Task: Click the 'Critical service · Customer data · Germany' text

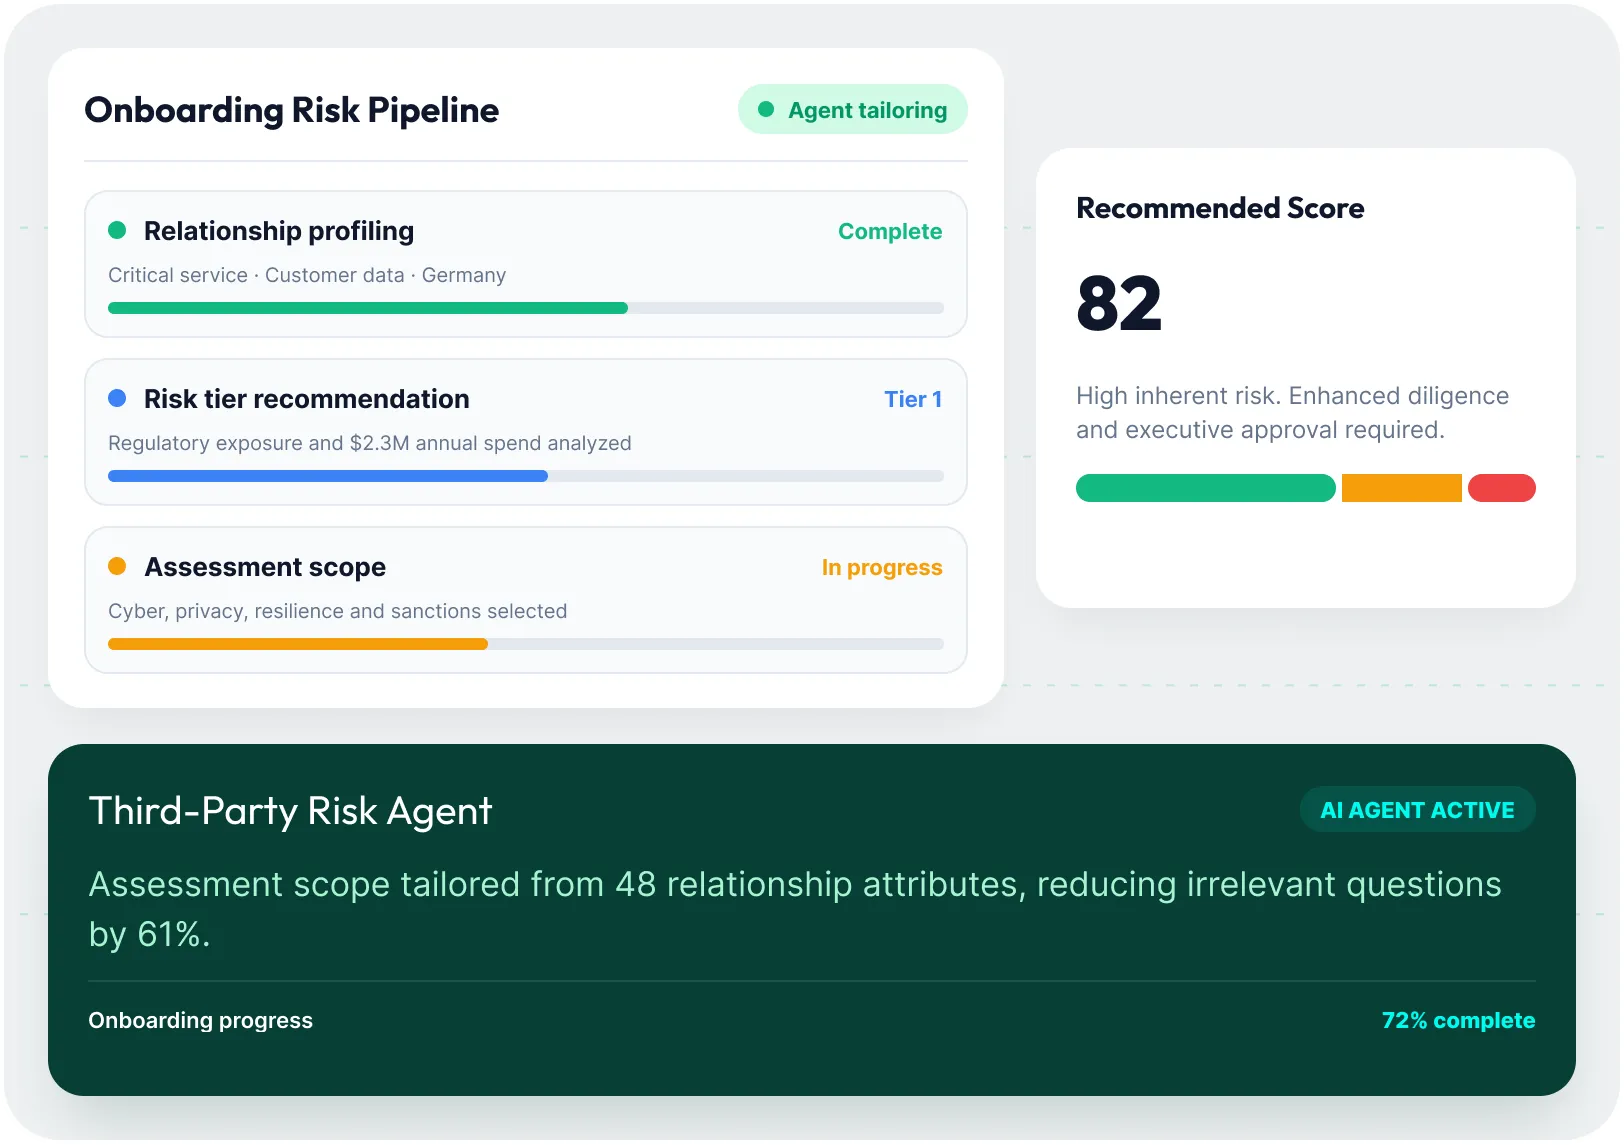Action: coord(307,275)
